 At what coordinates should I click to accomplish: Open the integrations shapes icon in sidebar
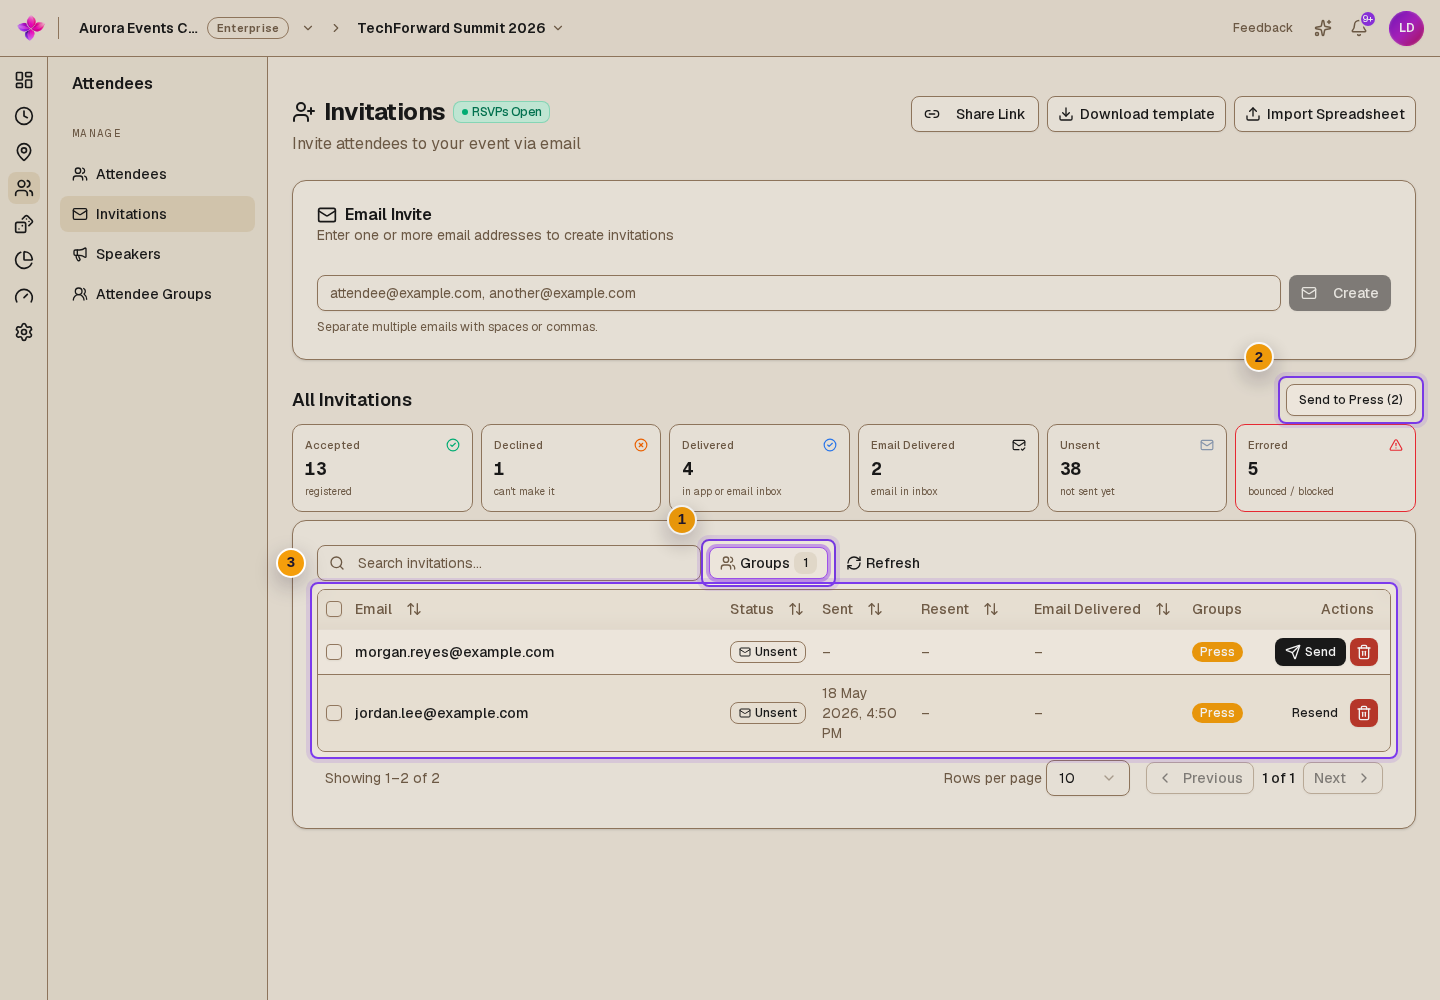24,224
